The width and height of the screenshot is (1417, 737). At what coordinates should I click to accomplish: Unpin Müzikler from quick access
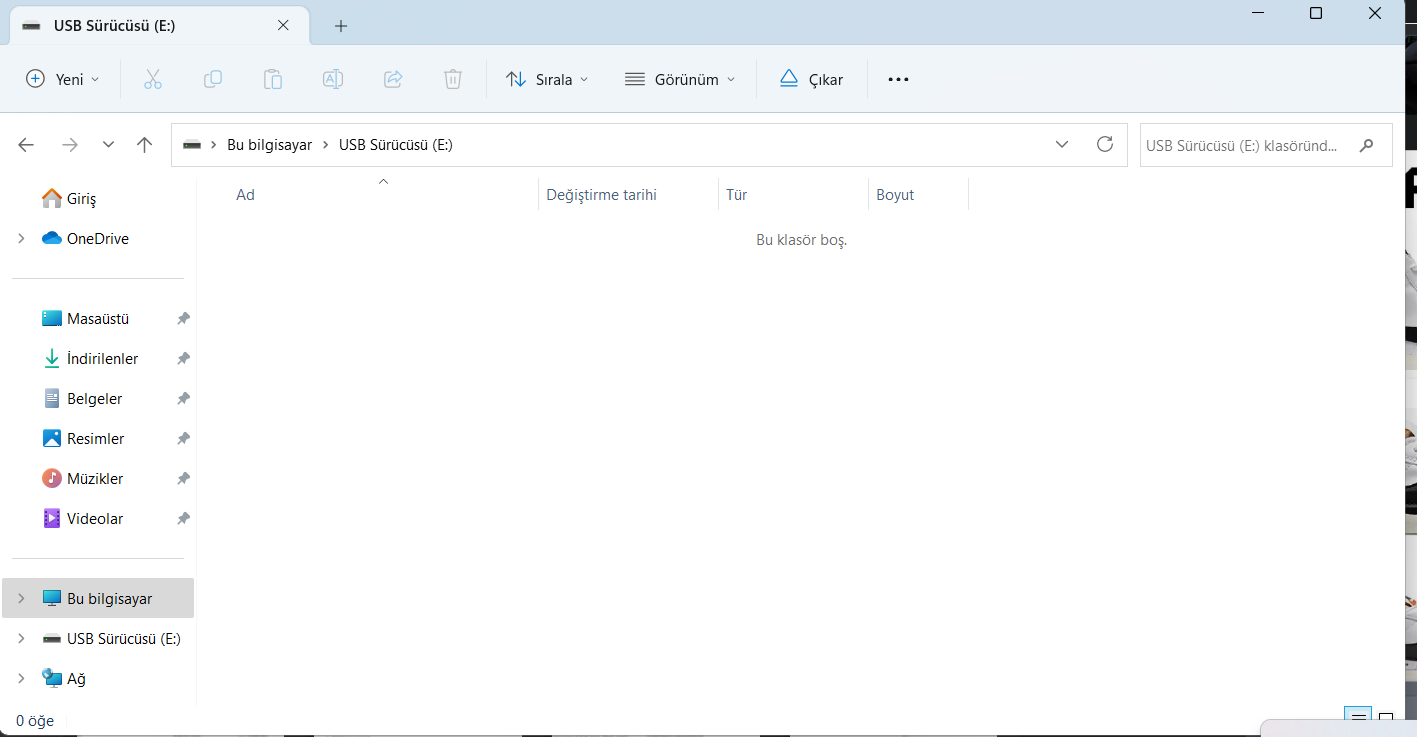pyautogui.click(x=183, y=479)
